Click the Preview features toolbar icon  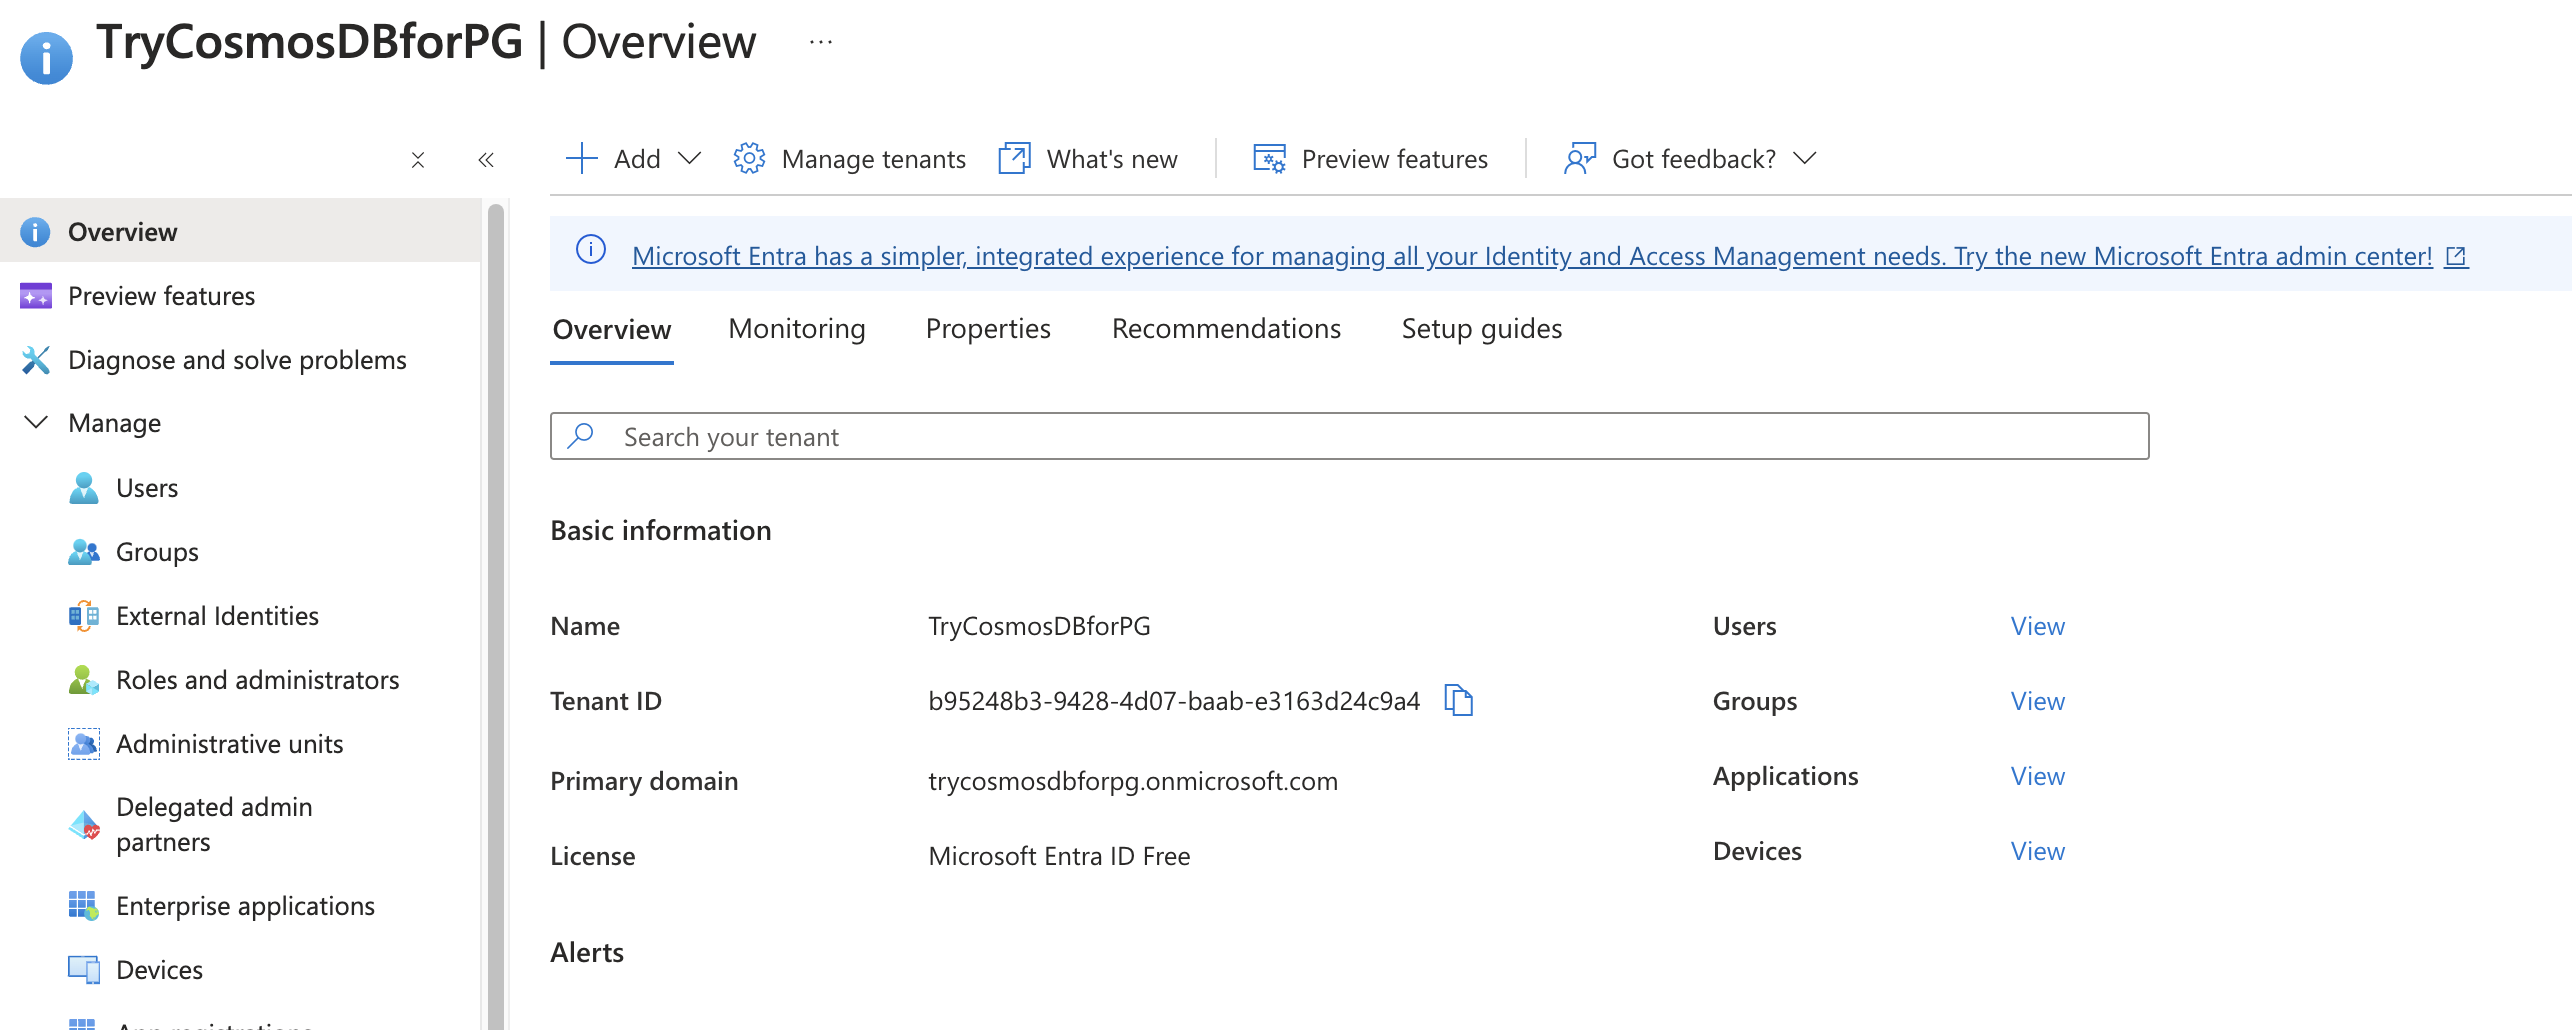pos(1270,158)
